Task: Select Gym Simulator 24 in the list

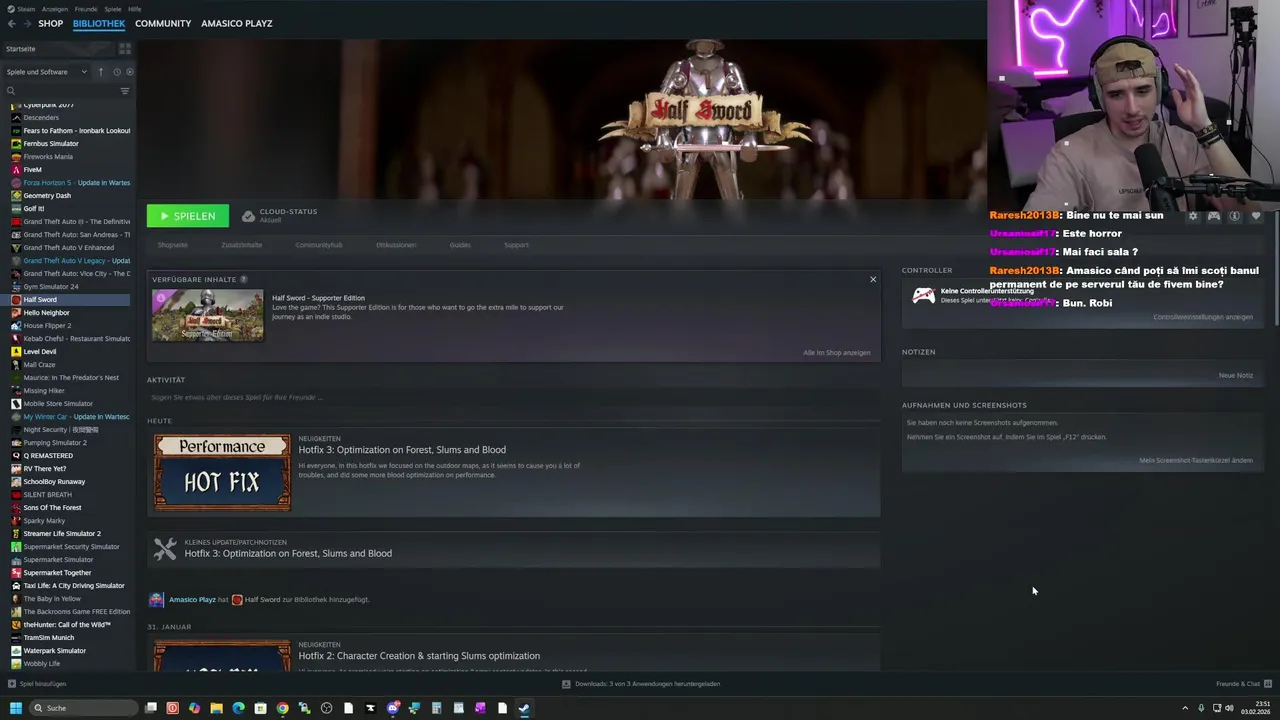Action: coord(69,287)
